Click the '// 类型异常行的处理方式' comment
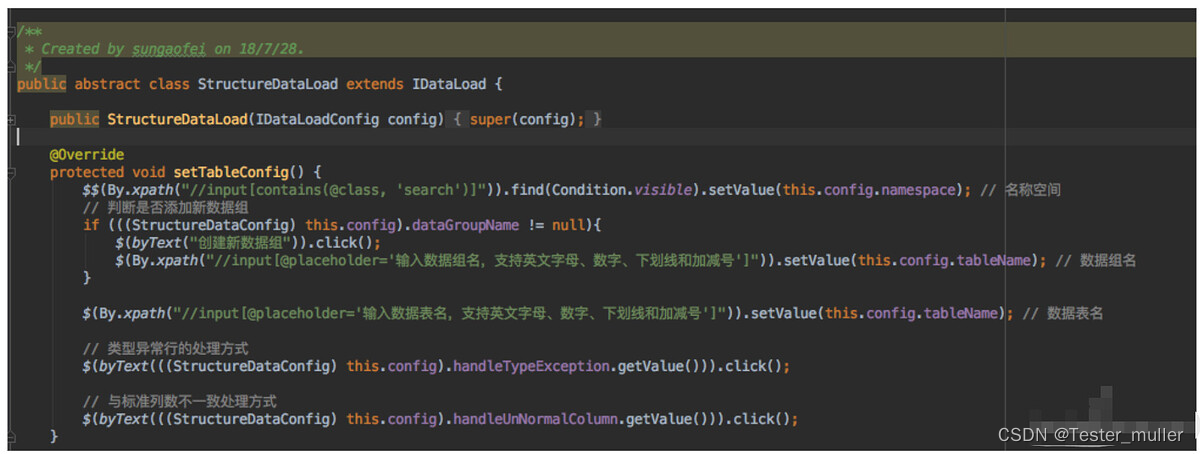The image size is (1200, 454). coord(166,348)
